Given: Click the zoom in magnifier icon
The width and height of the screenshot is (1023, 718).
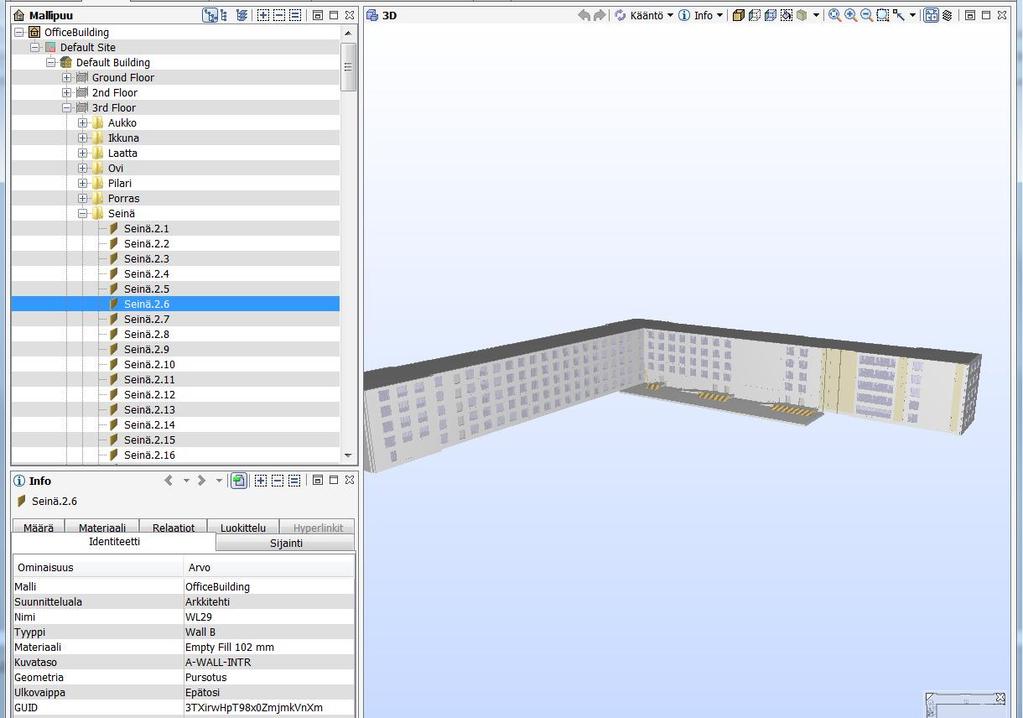Looking at the screenshot, I should click(851, 15).
